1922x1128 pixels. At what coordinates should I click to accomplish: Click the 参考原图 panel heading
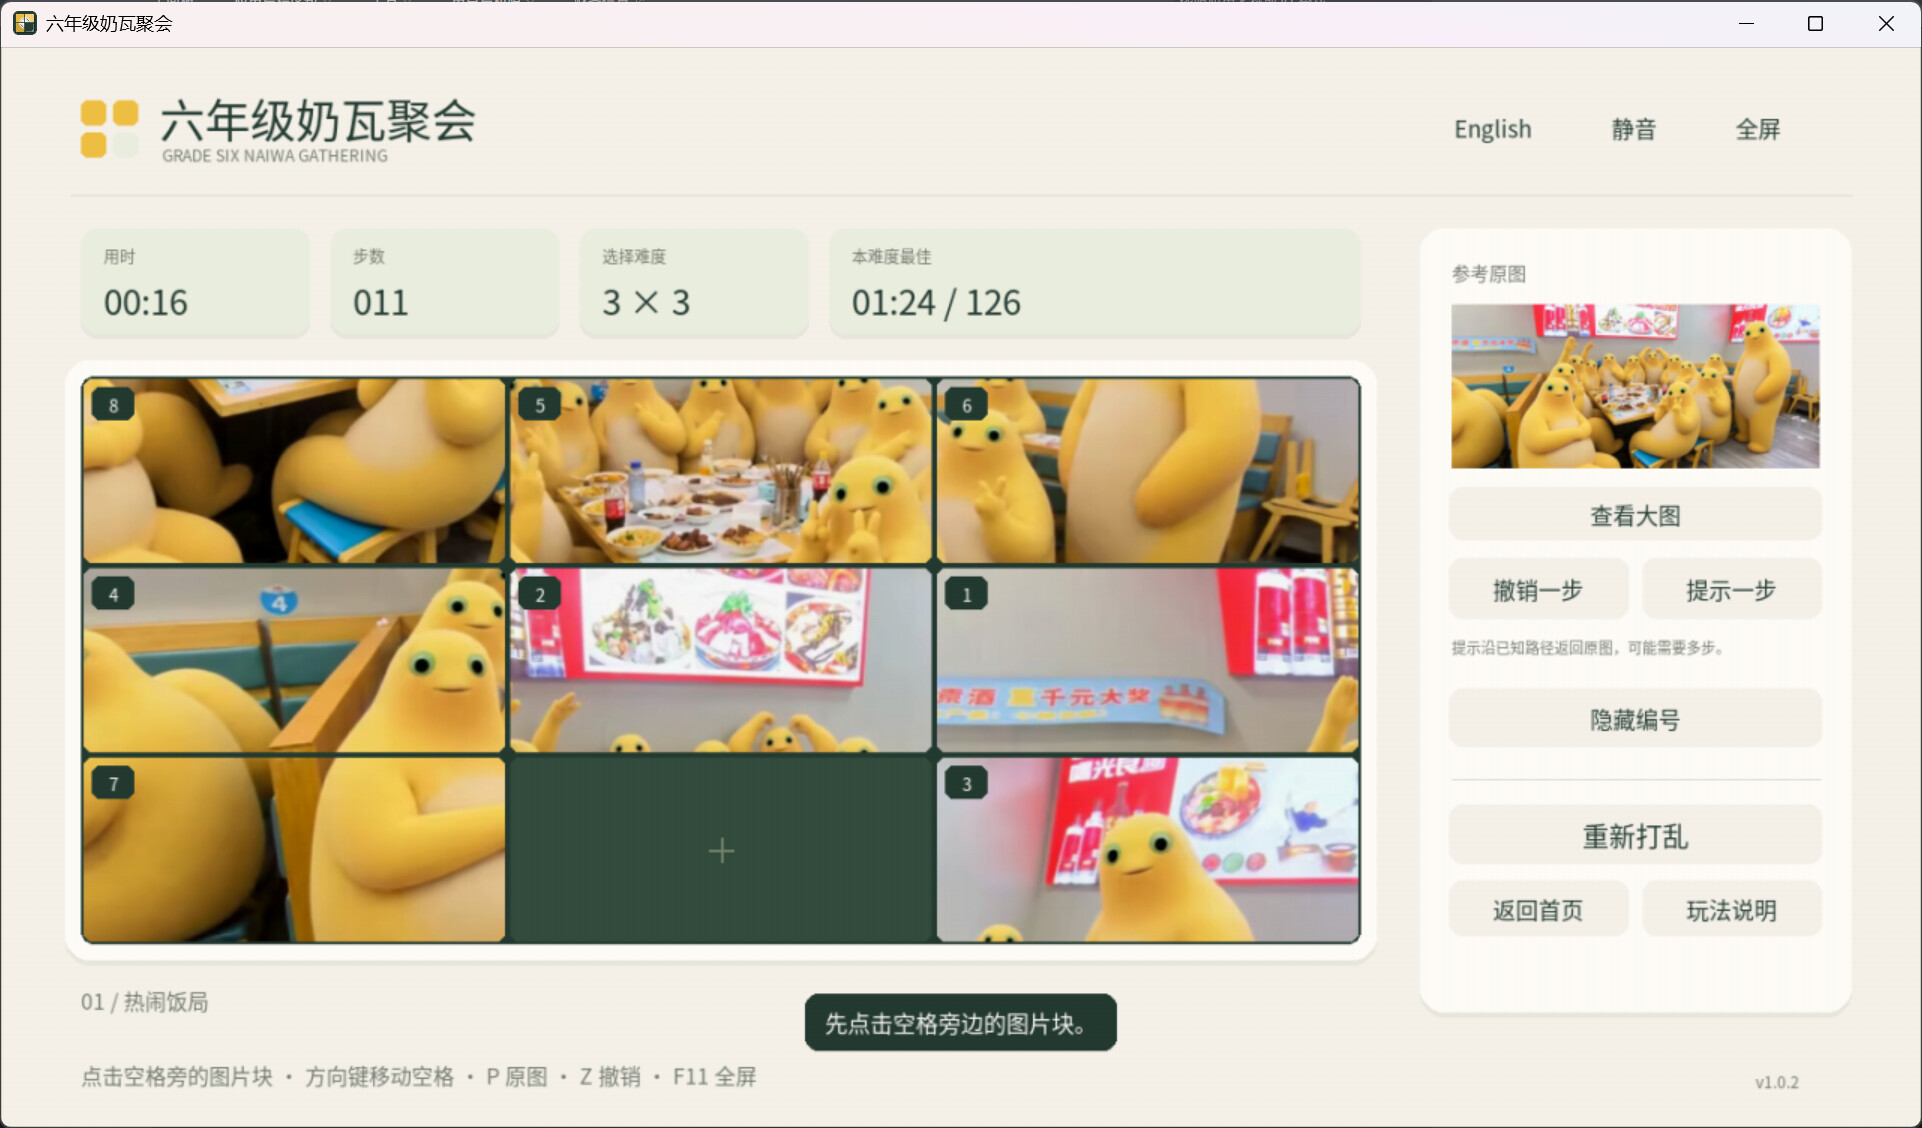click(1488, 274)
